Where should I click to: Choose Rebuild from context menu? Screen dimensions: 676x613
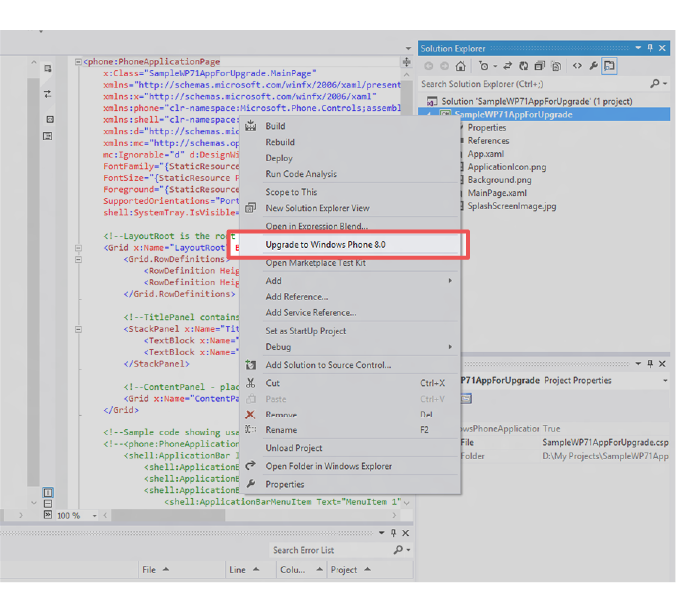(349, 142)
